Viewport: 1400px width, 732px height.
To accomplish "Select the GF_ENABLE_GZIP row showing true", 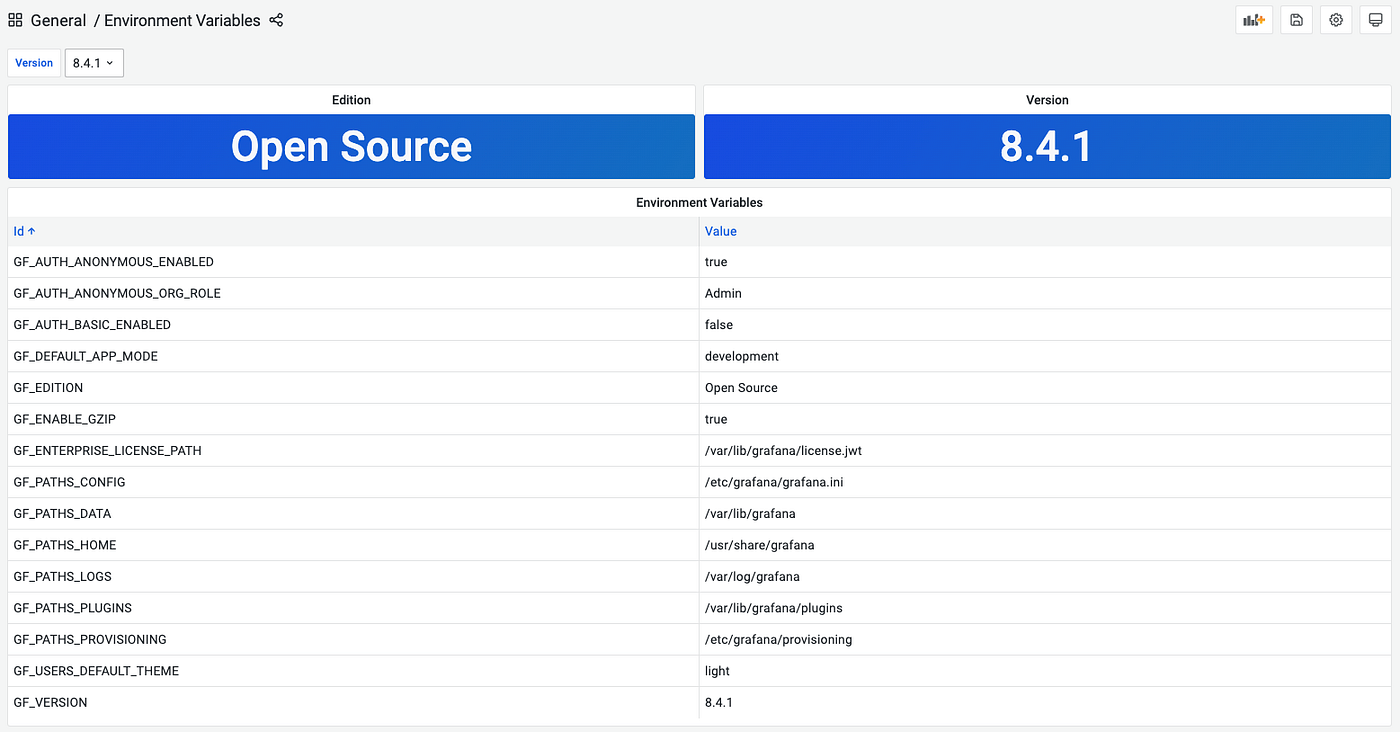I will point(65,418).
